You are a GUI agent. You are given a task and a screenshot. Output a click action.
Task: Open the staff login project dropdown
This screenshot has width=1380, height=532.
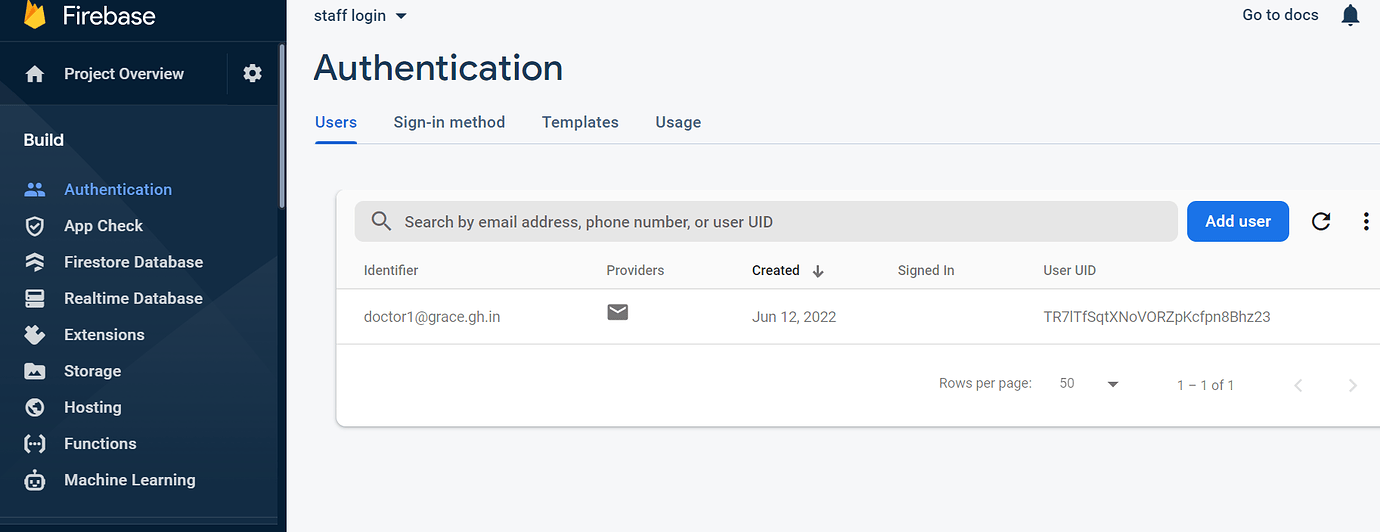[x=360, y=16]
